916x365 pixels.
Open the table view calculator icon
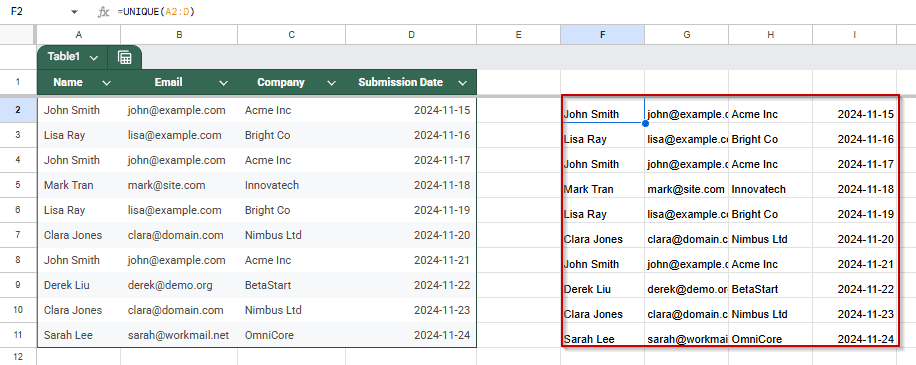(x=124, y=57)
